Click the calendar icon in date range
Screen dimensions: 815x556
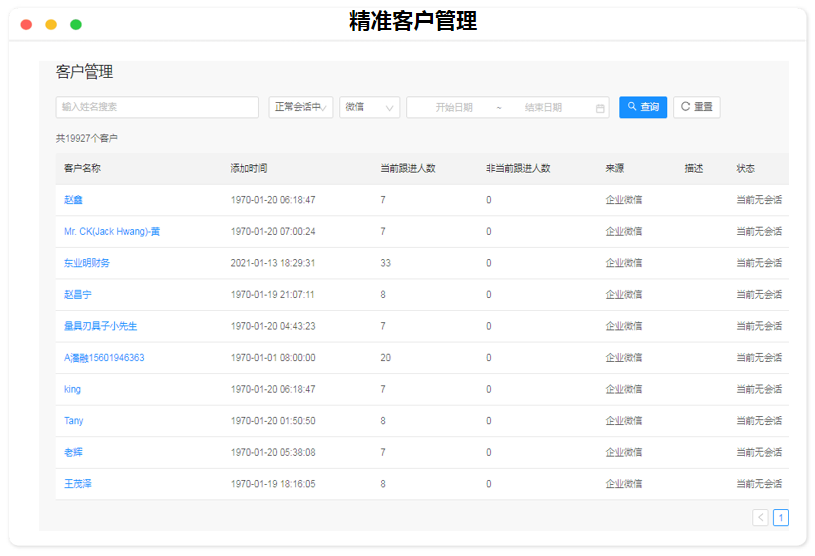click(600, 108)
